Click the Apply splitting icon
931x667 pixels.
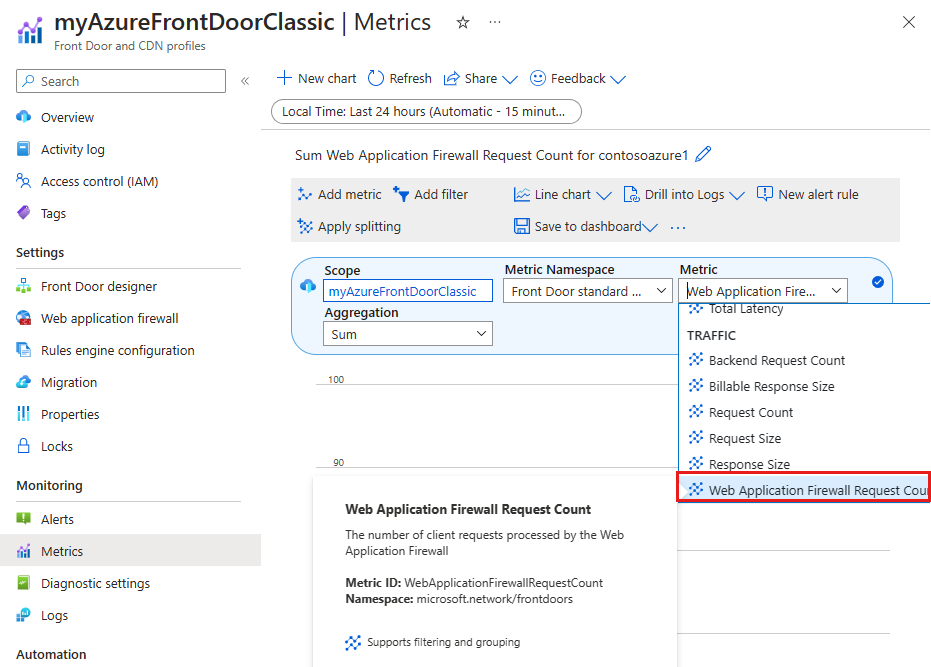pyautogui.click(x=305, y=226)
